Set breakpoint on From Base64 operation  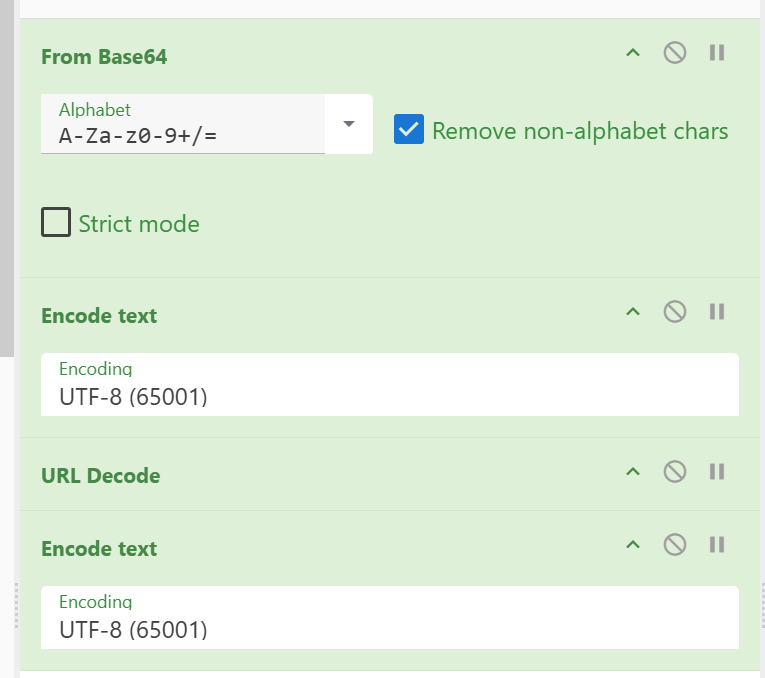[x=717, y=53]
